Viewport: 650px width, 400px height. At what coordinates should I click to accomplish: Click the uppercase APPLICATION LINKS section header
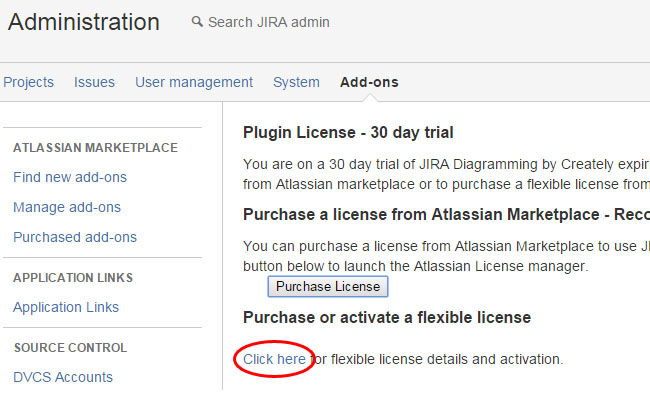(73, 277)
